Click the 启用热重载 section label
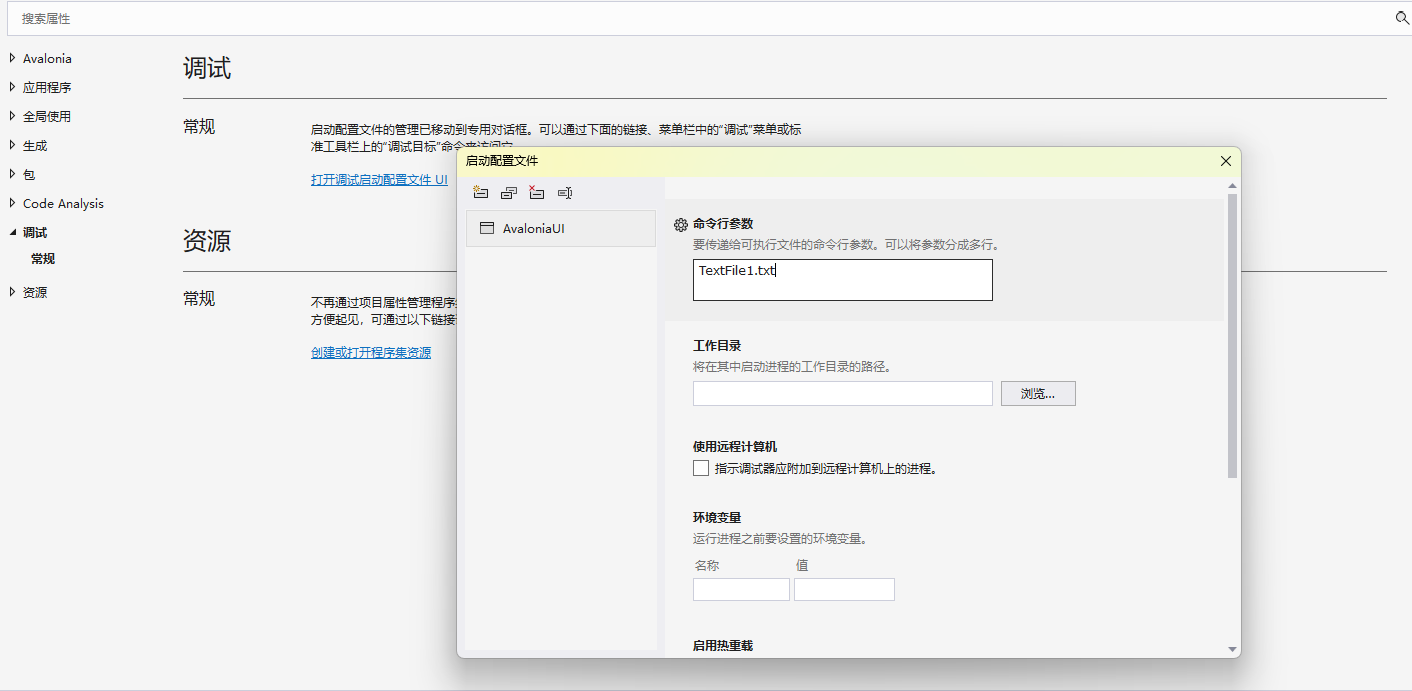This screenshot has height=691, width=1412. pyautogui.click(x=723, y=646)
